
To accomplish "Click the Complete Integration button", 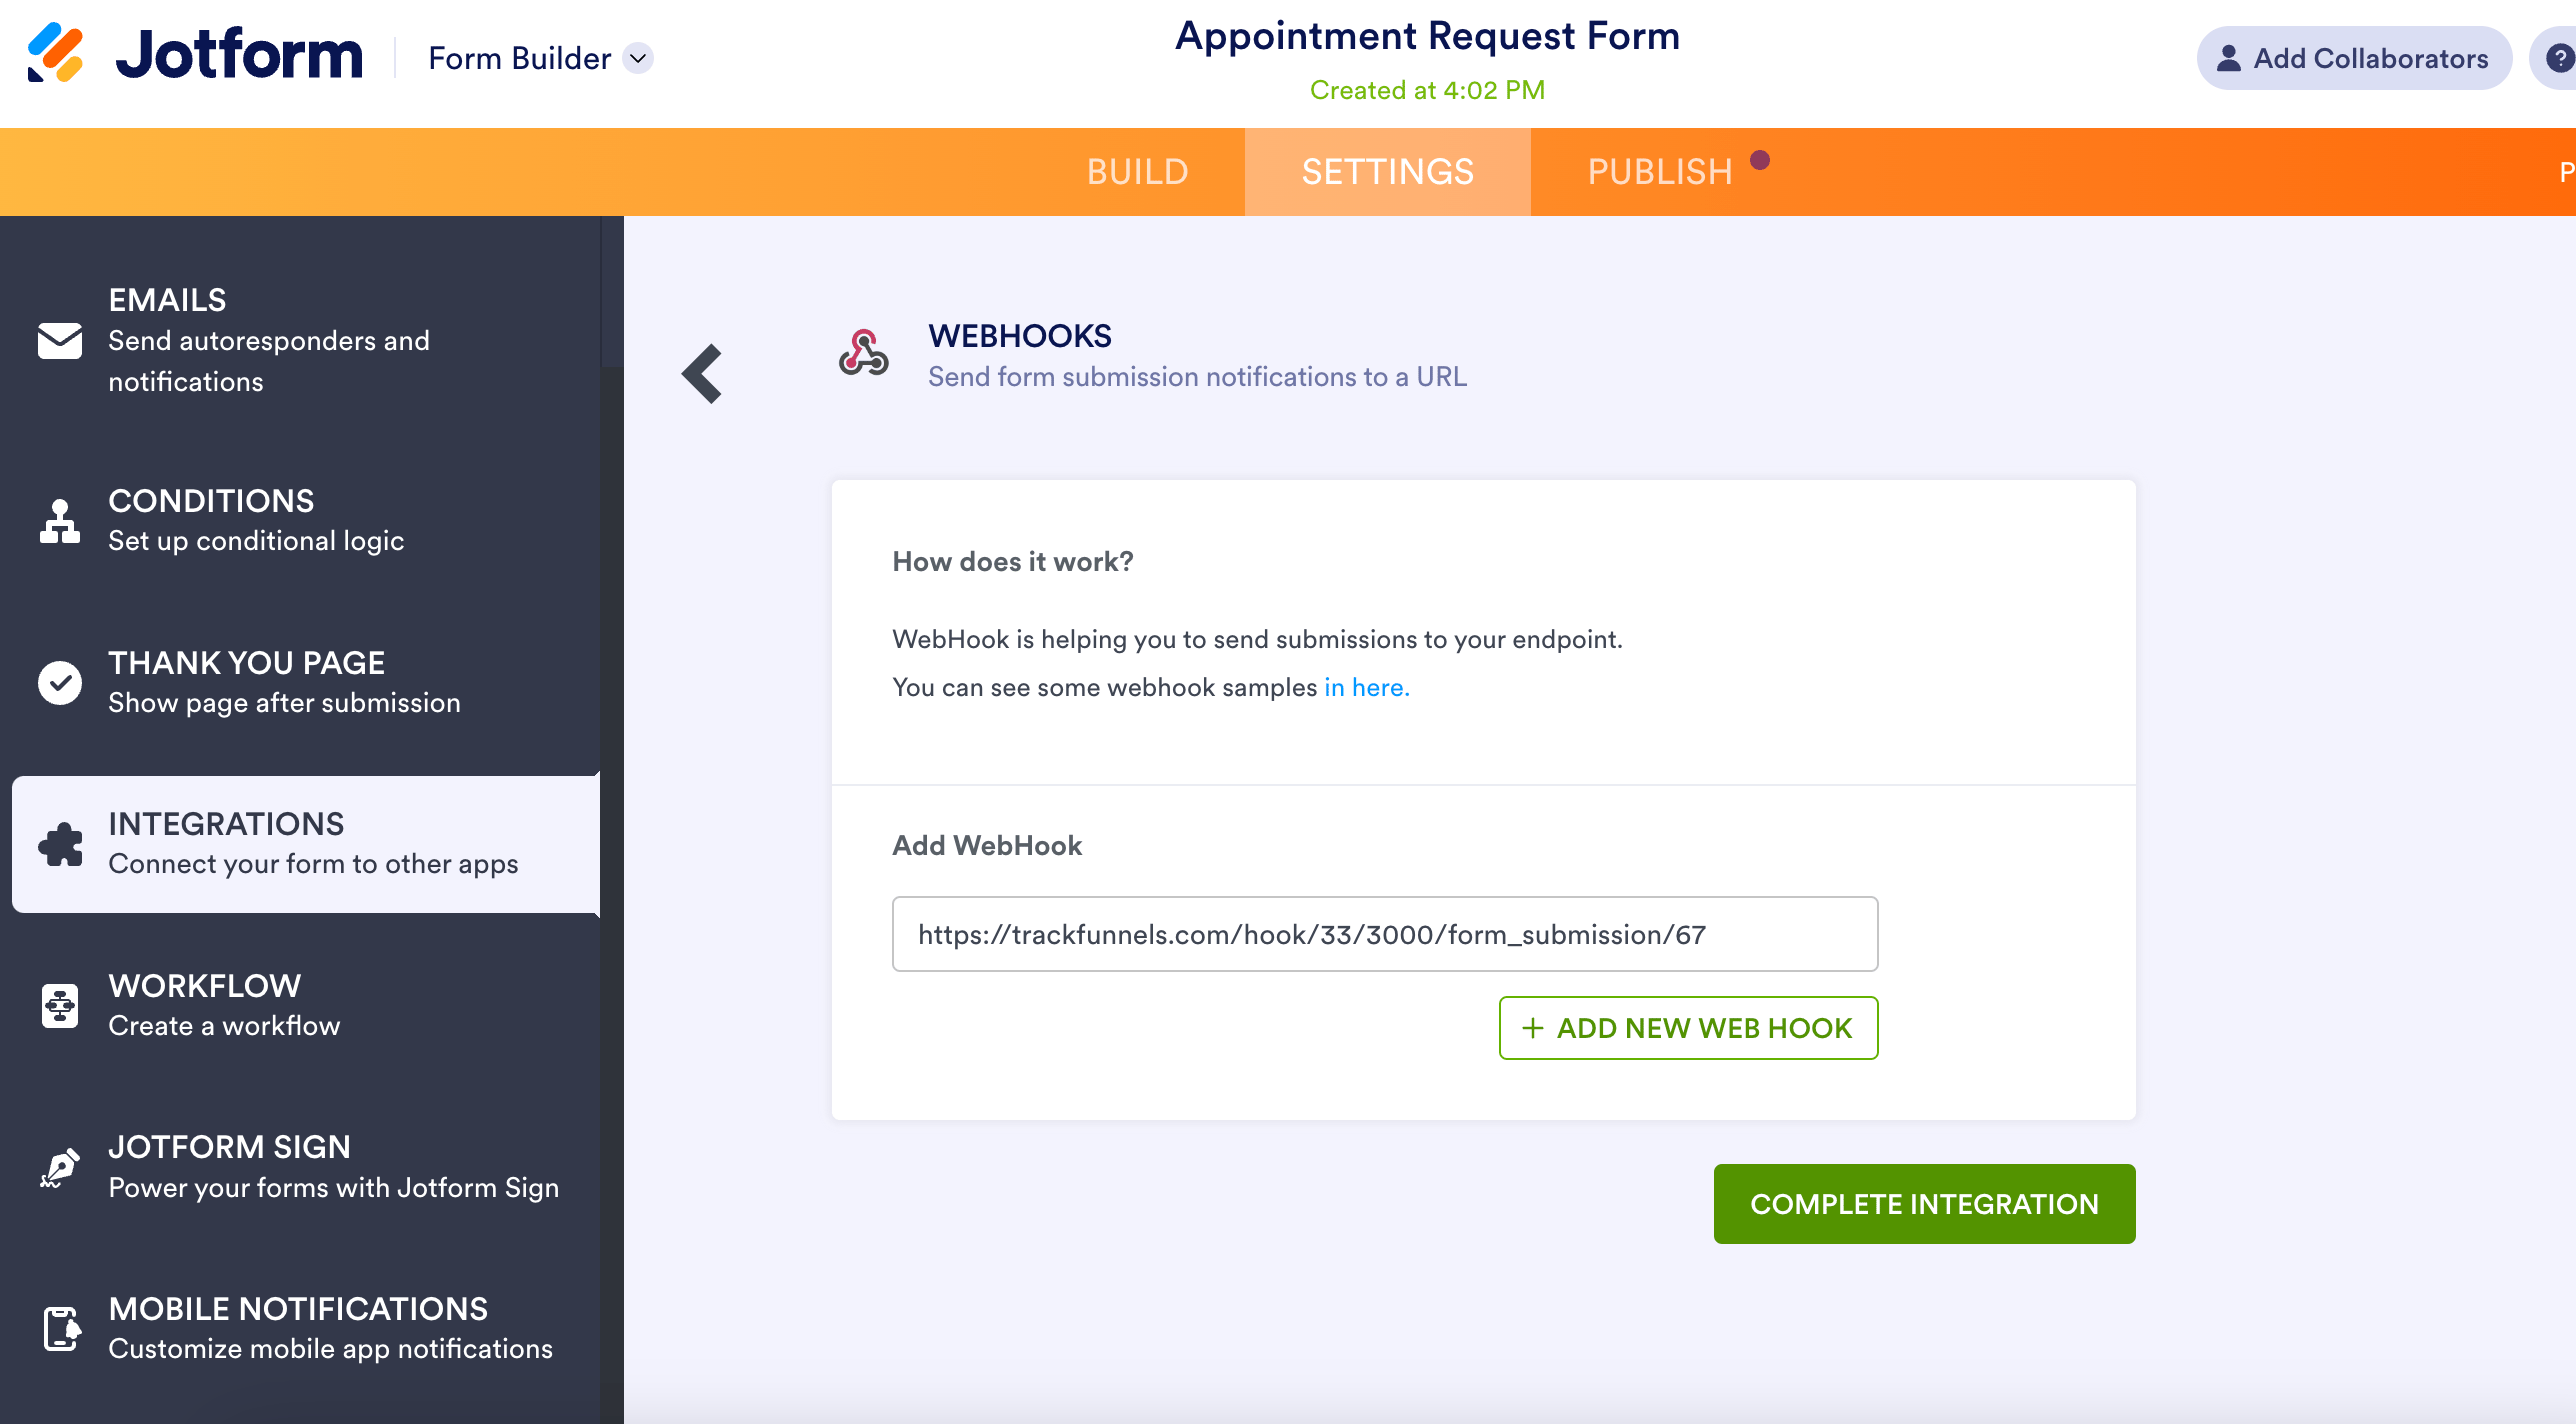I will coord(1924,1204).
